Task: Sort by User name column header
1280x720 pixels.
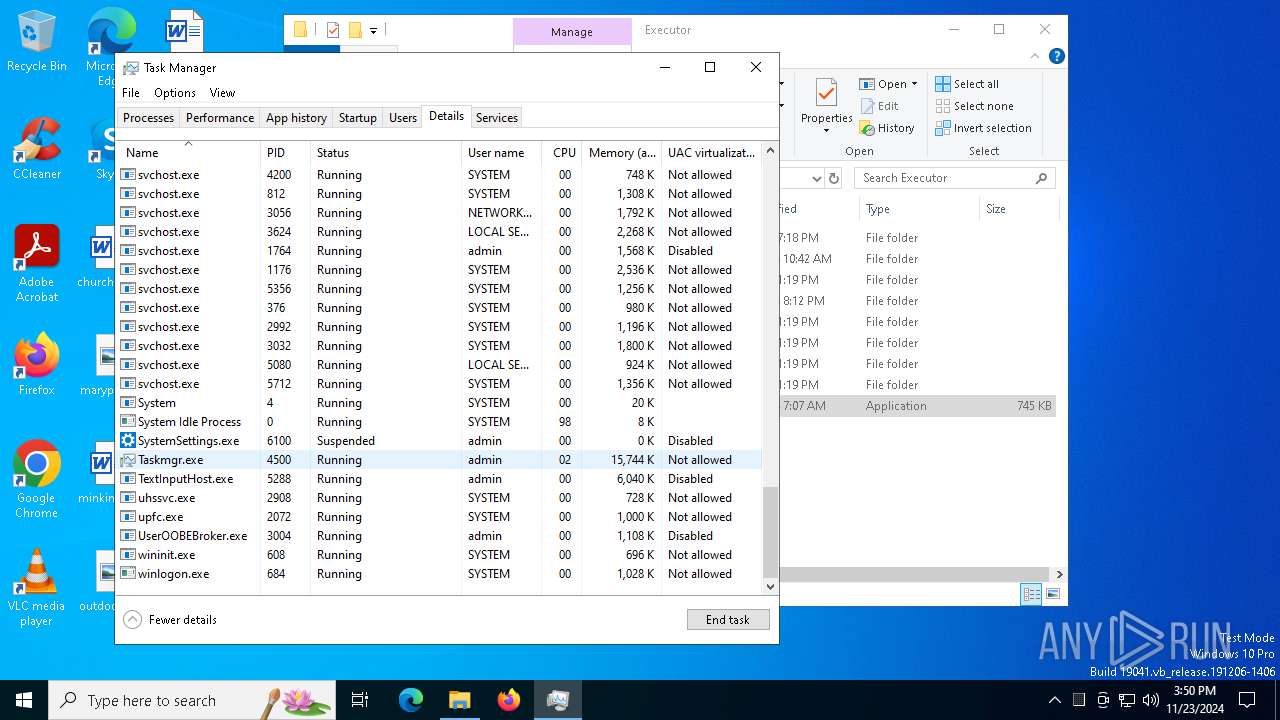Action: tap(502, 153)
